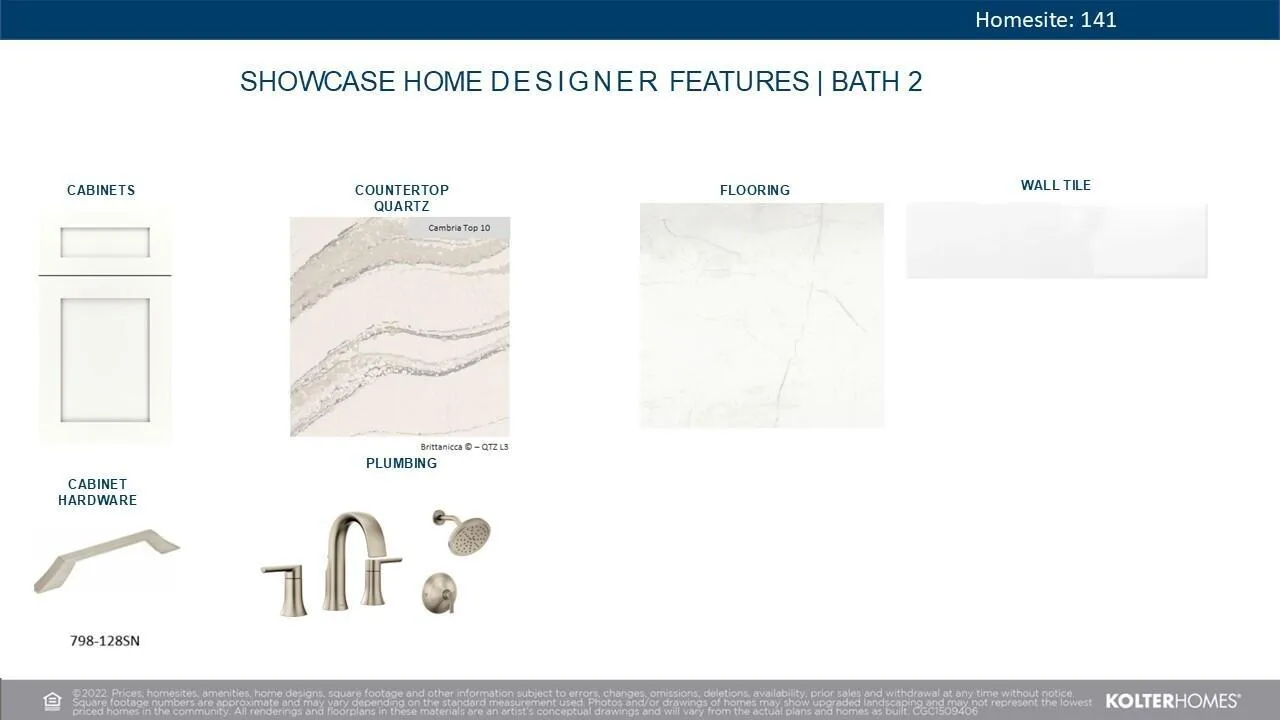Click the white wall tile swatch

pyautogui.click(x=1056, y=241)
